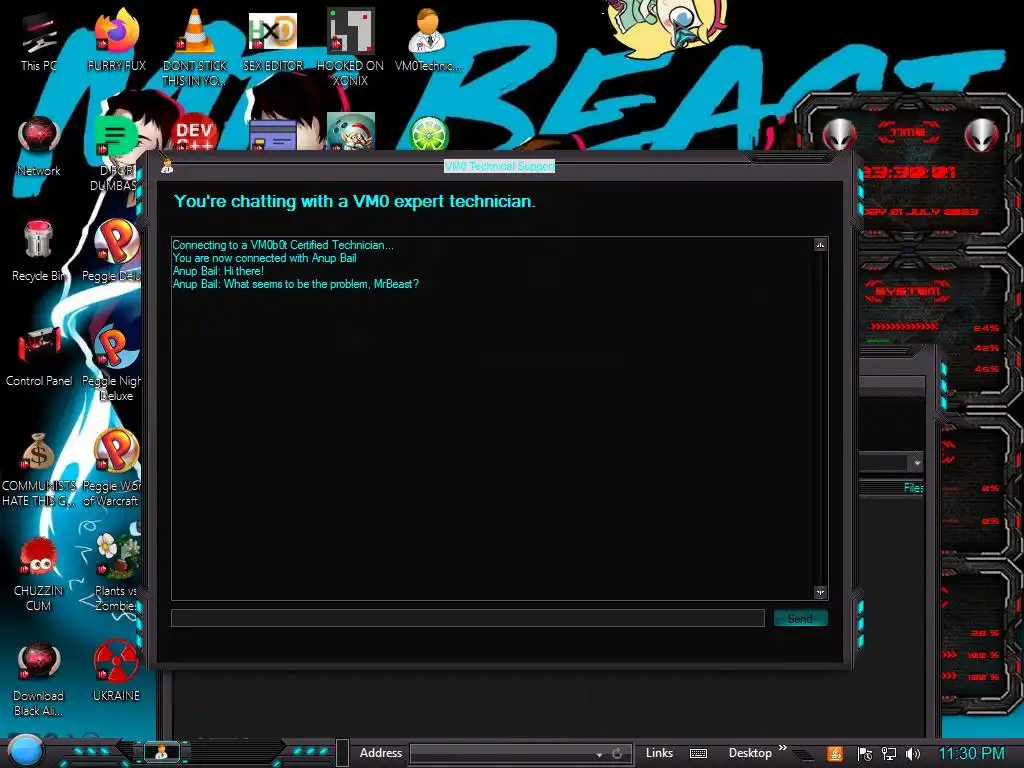Open the FURRY FUX Firefox icon
This screenshot has width=1024, height=768.
[116, 40]
